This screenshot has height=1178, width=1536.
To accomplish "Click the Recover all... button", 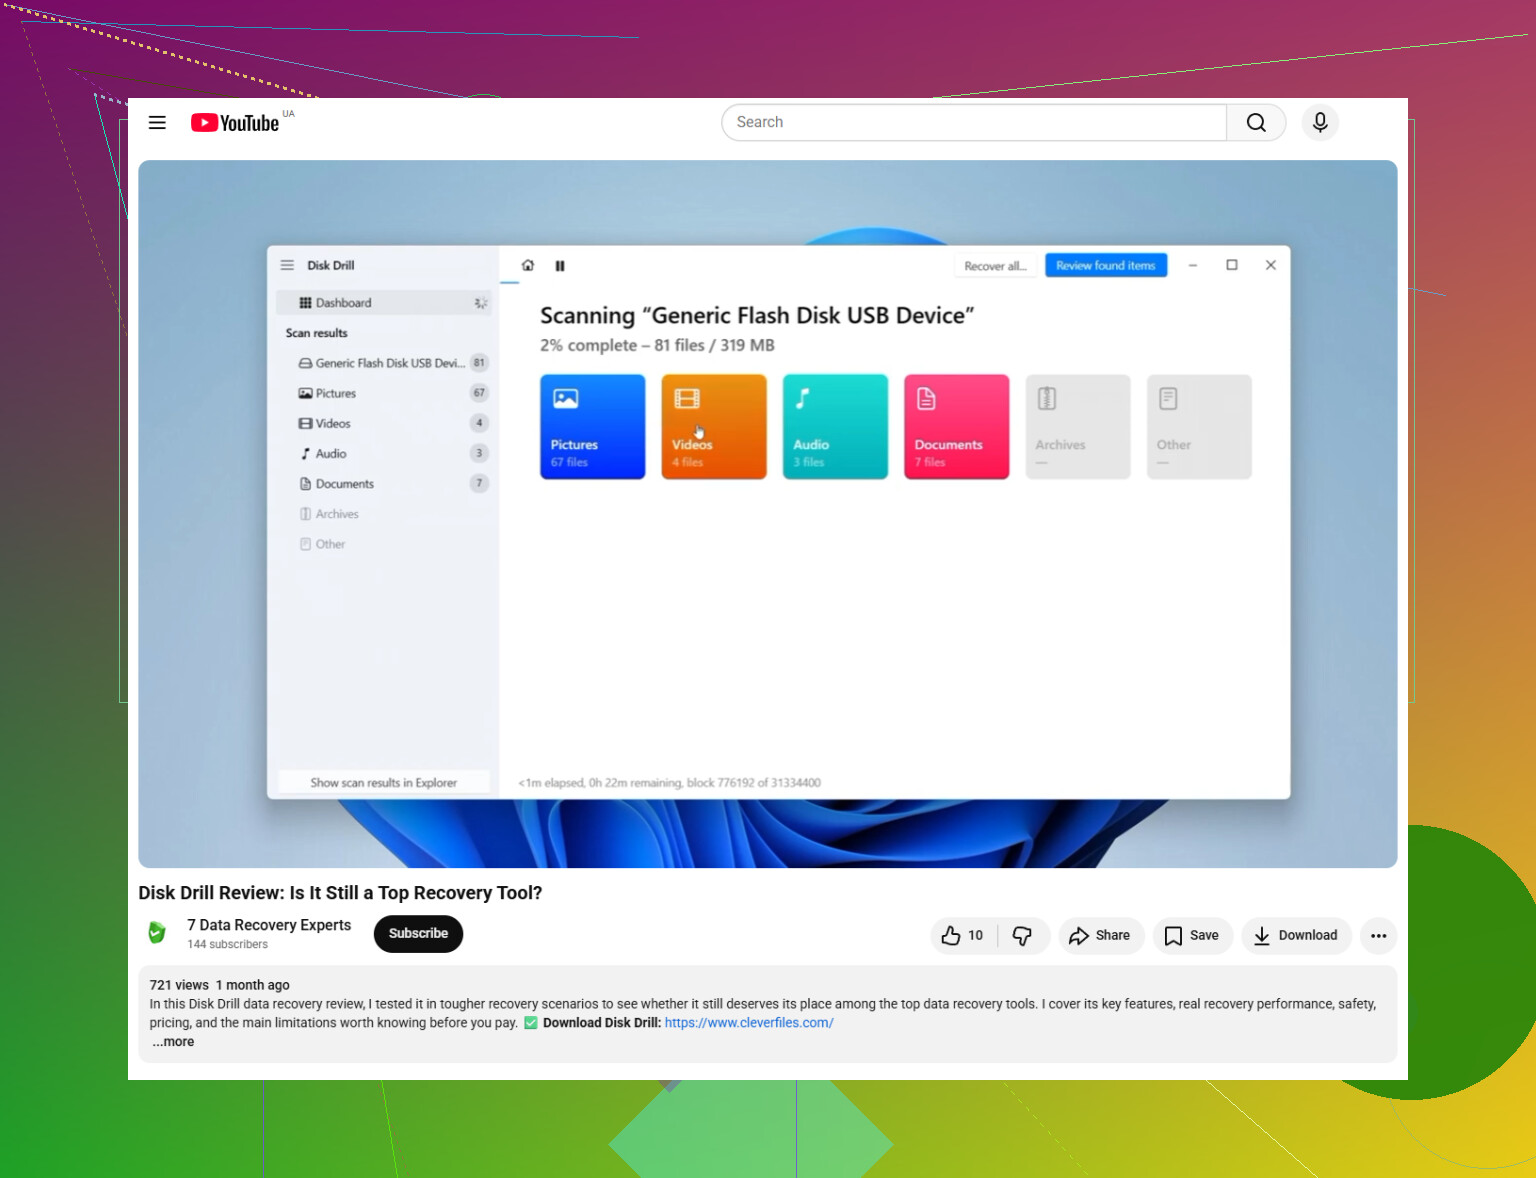I will [x=995, y=266].
